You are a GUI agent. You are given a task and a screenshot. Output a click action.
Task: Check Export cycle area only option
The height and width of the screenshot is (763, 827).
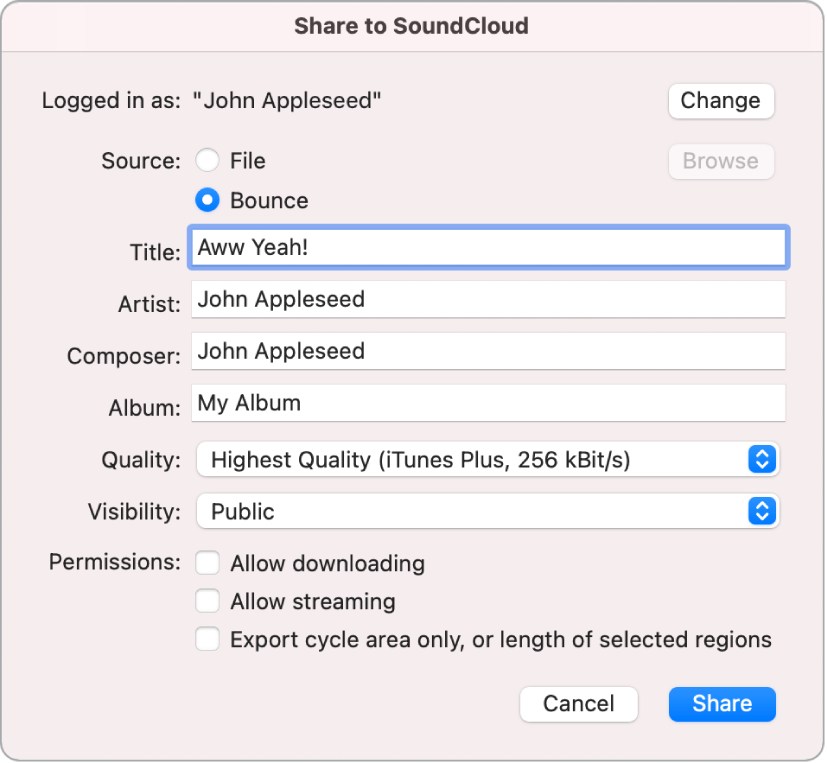click(207, 639)
